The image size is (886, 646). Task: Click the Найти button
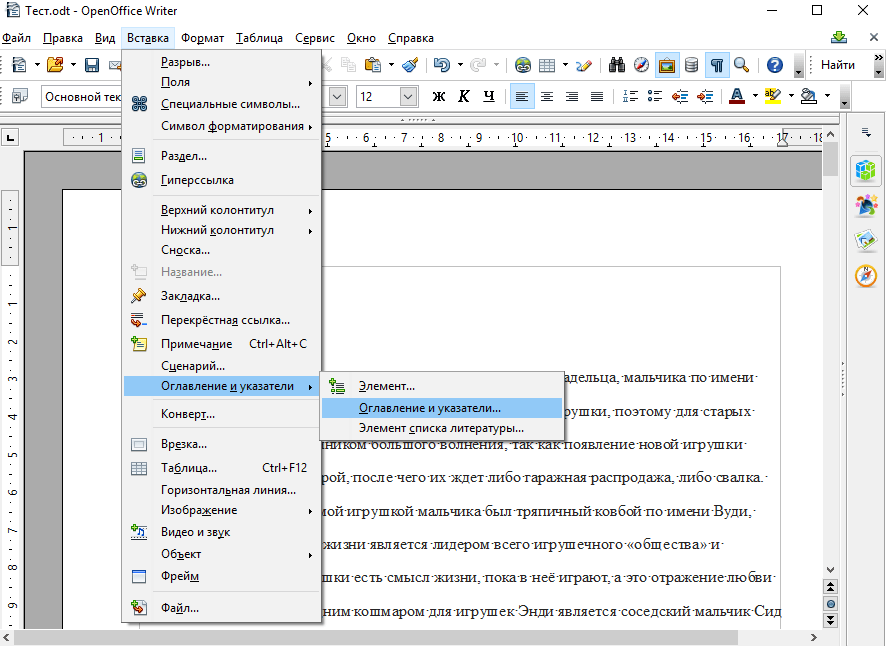tap(837, 65)
